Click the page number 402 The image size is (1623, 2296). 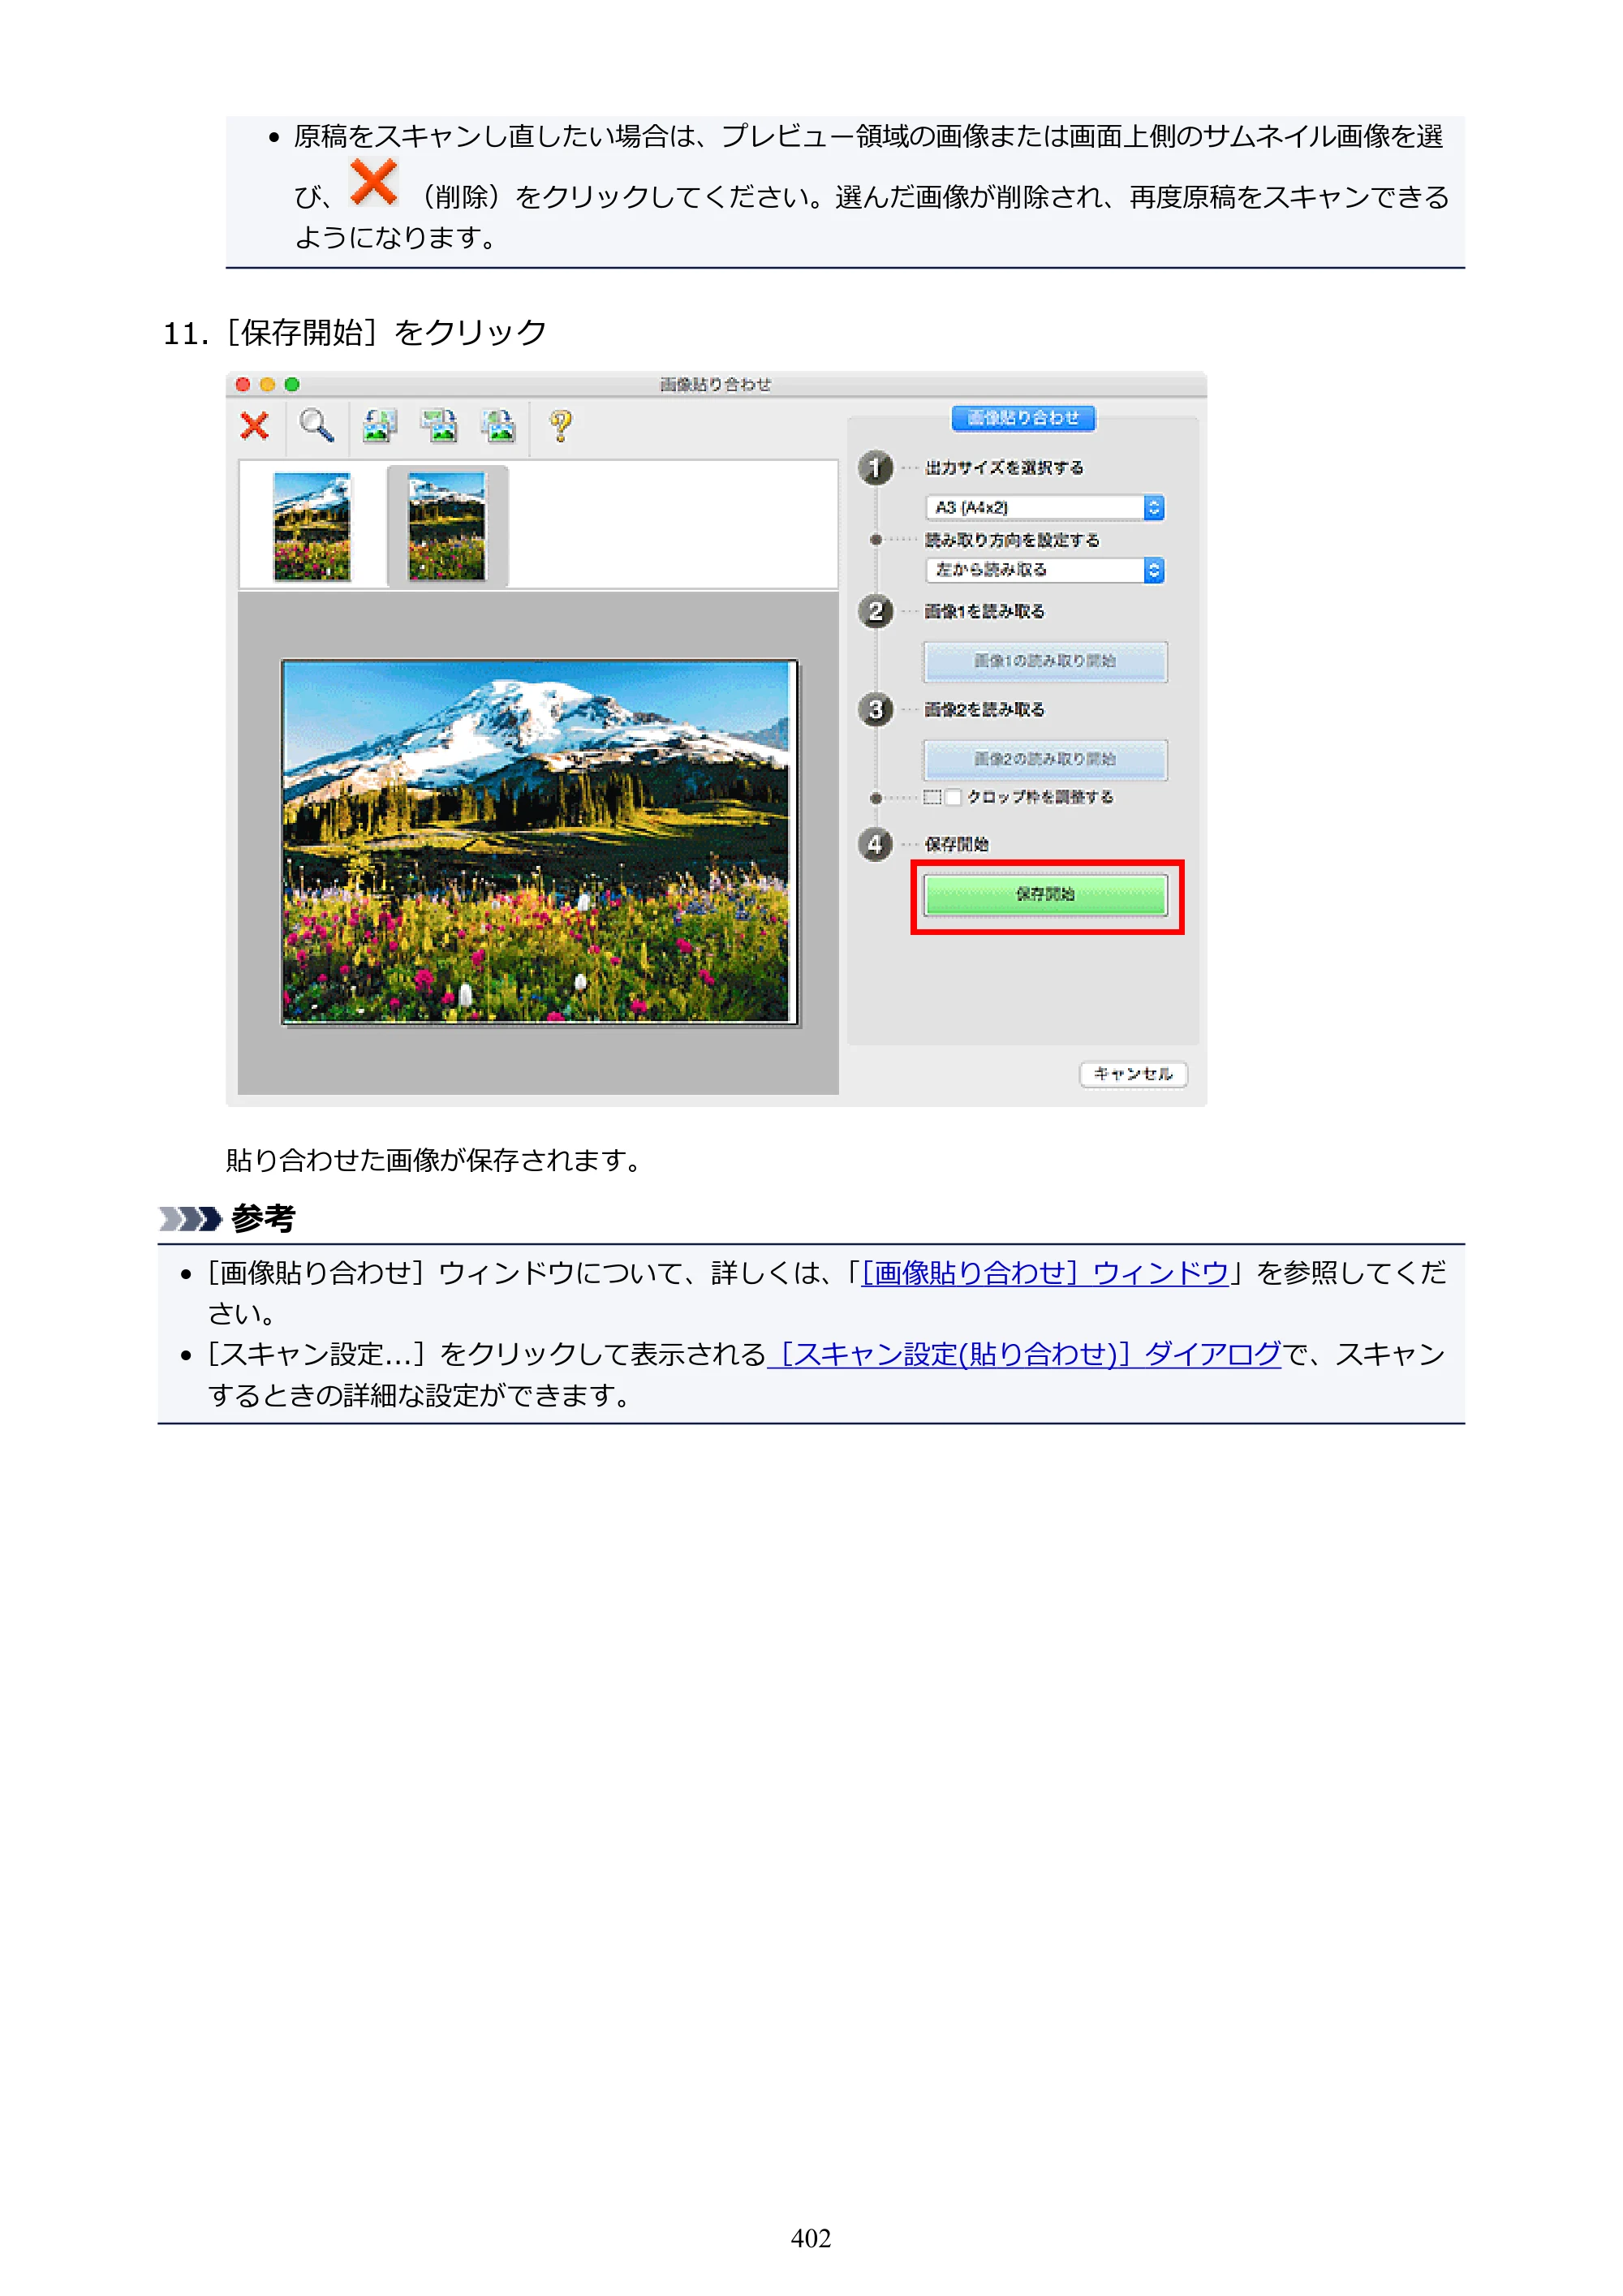coord(811,2238)
